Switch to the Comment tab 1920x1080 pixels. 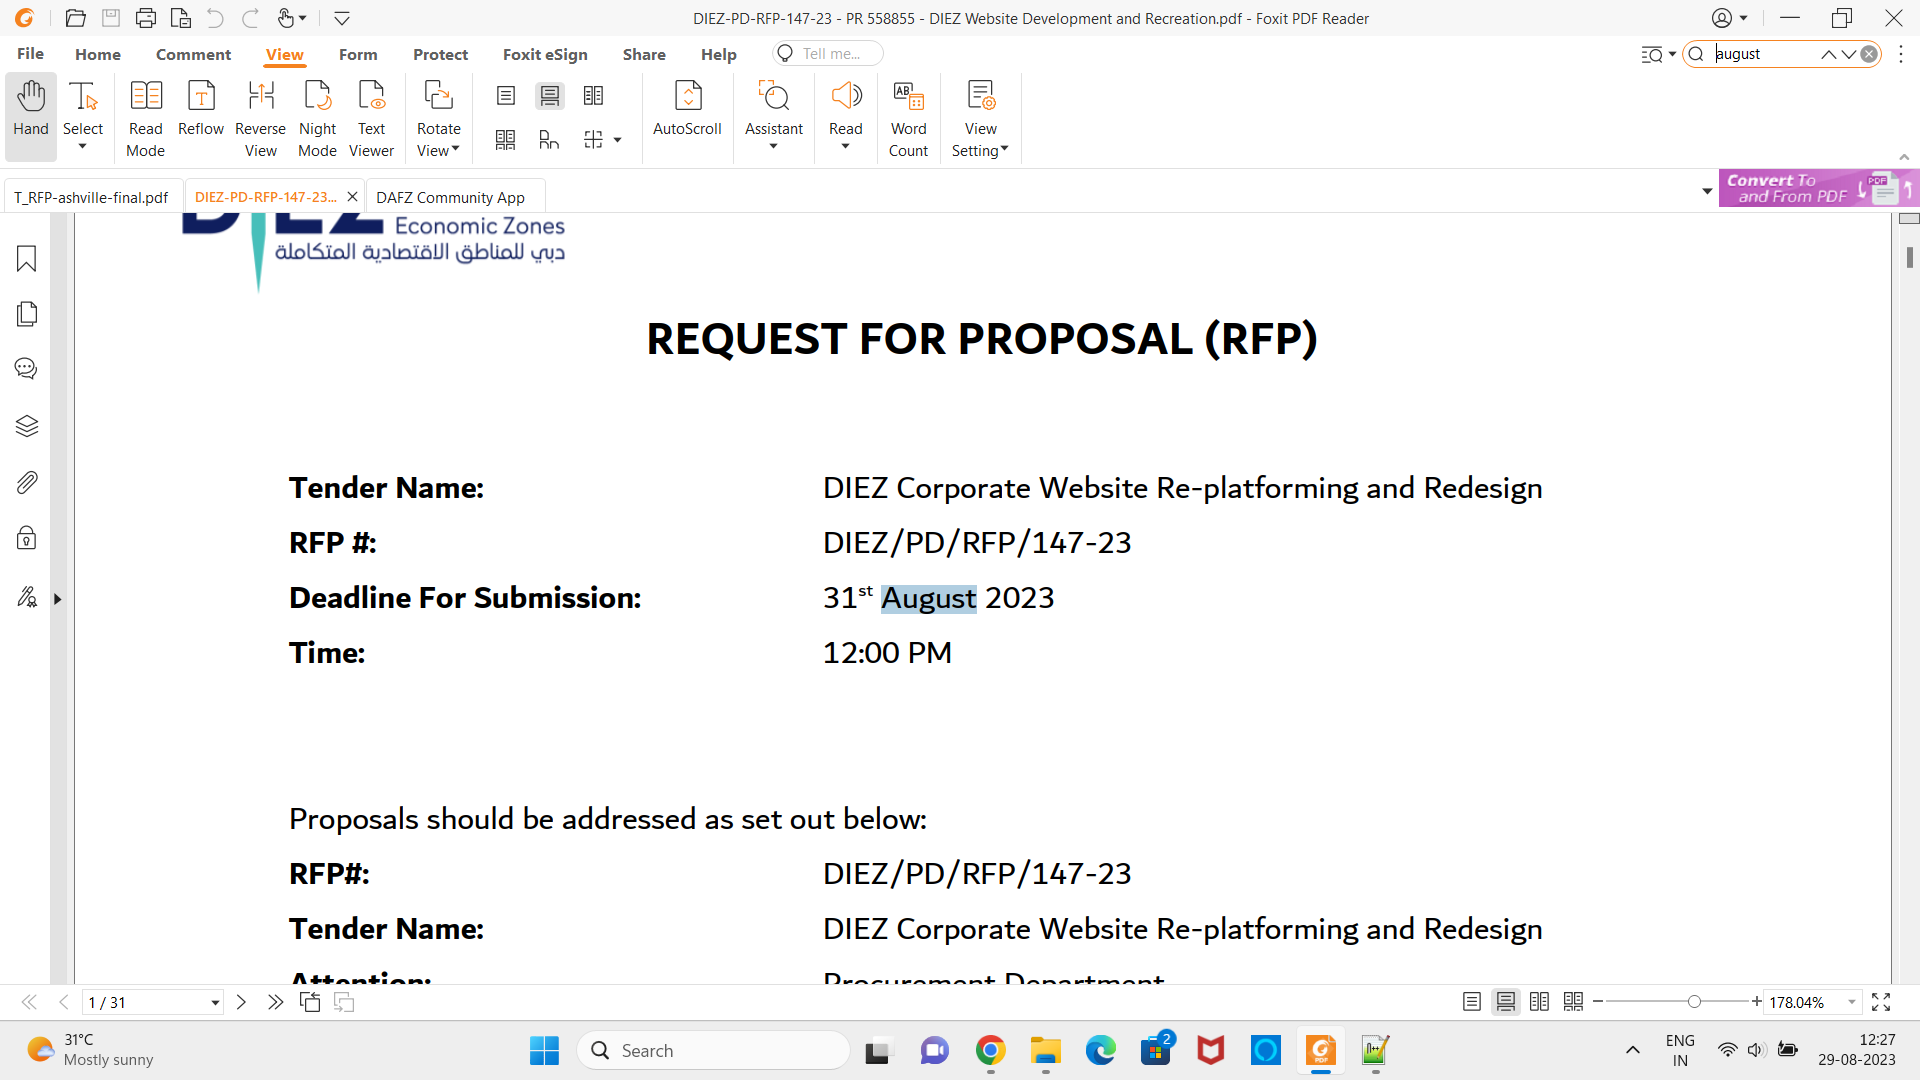[194, 54]
